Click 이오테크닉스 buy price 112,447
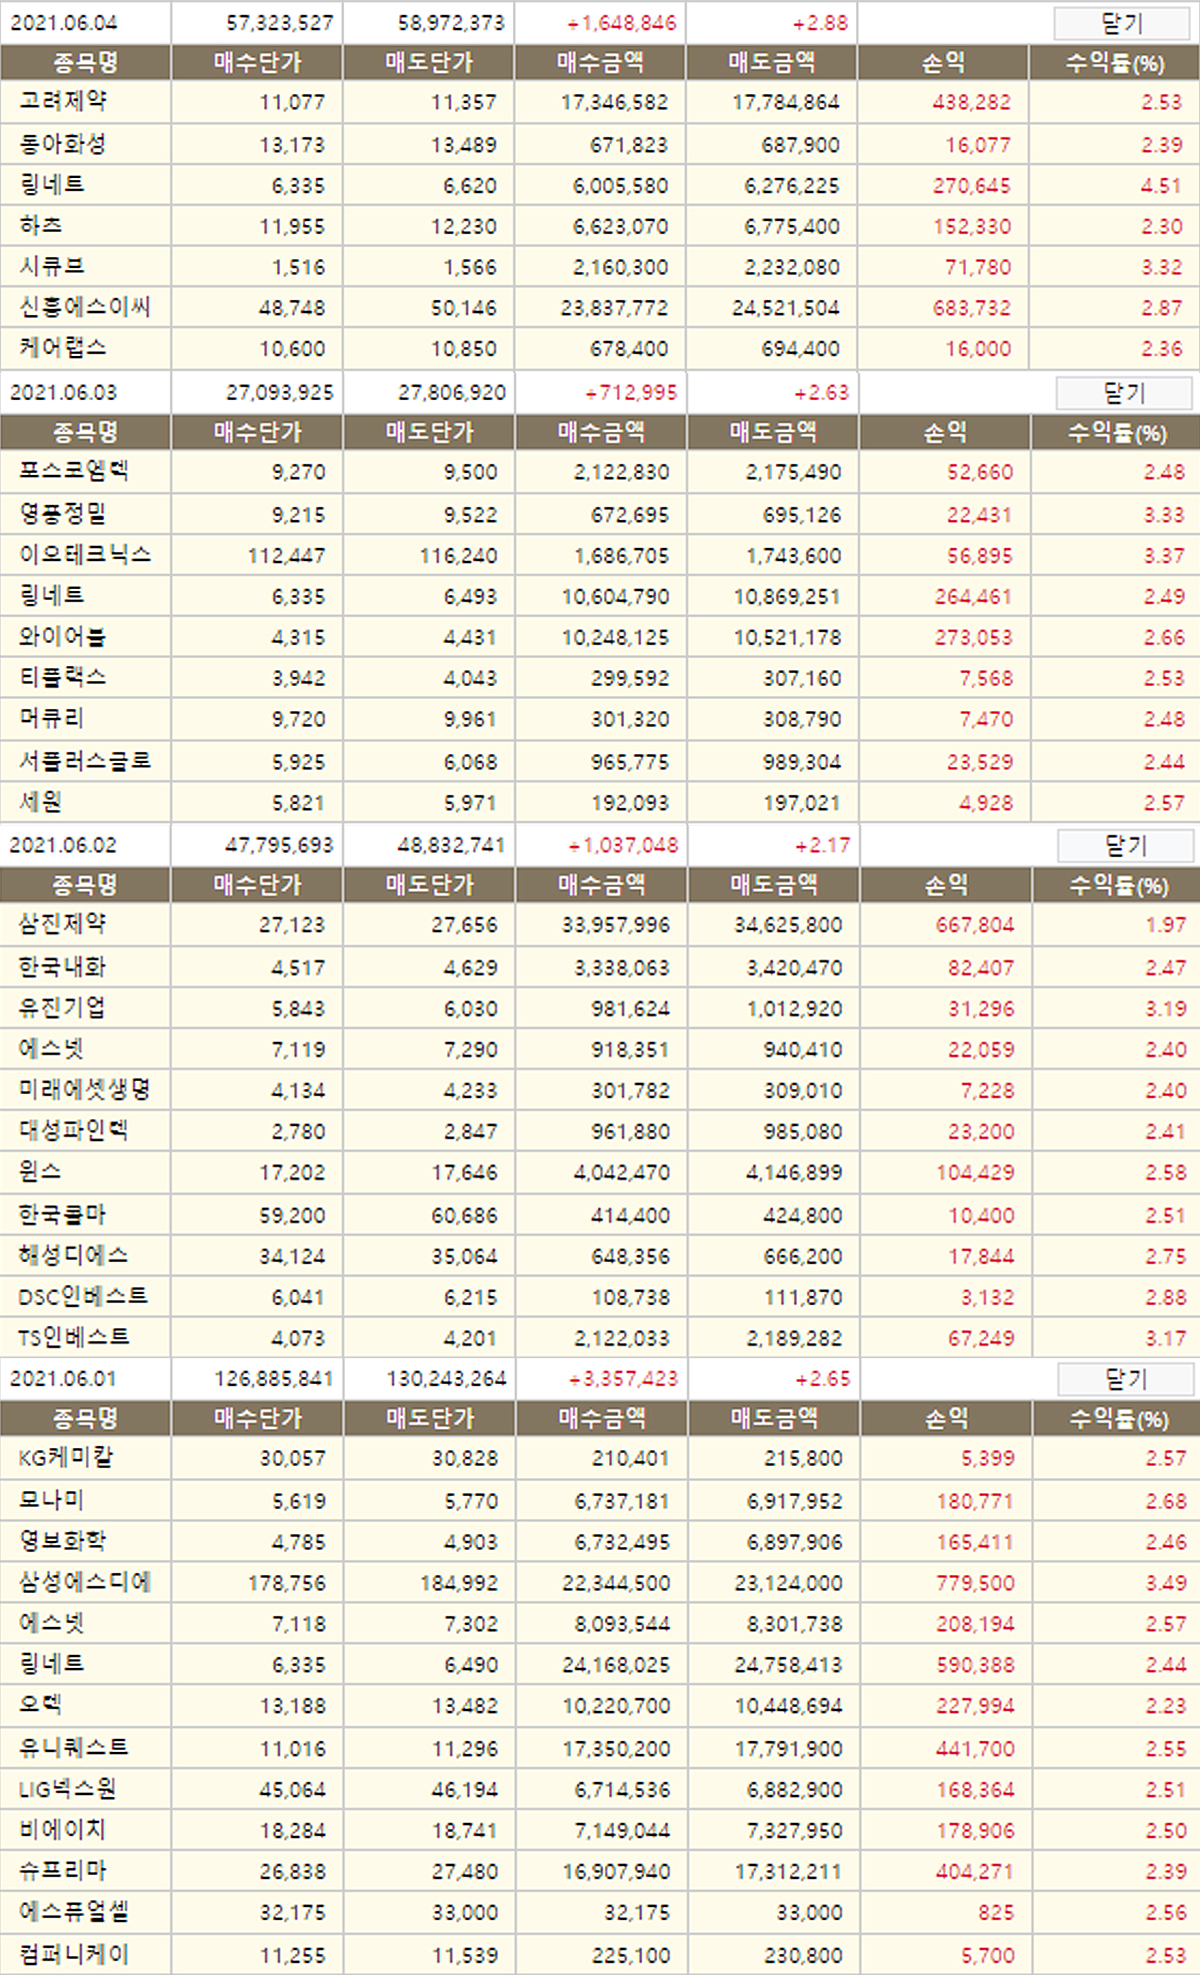 click(287, 555)
